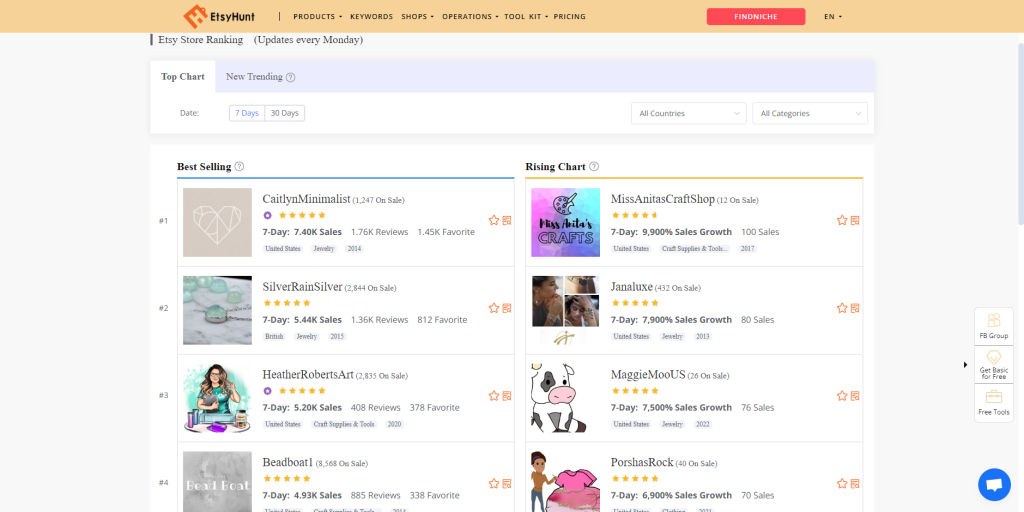Collapse the side panel with black arrow
The height and width of the screenshot is (512, 1024).
(966, 365)
